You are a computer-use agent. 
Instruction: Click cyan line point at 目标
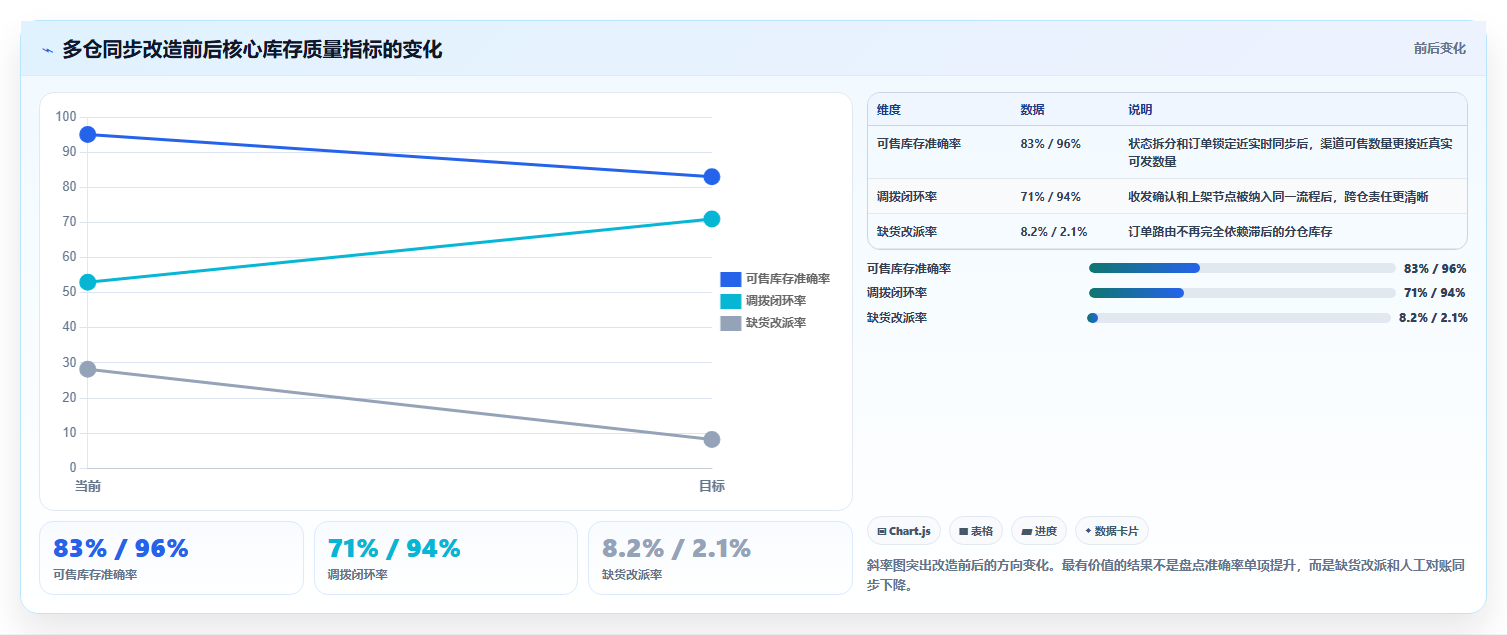pos(712,219)
